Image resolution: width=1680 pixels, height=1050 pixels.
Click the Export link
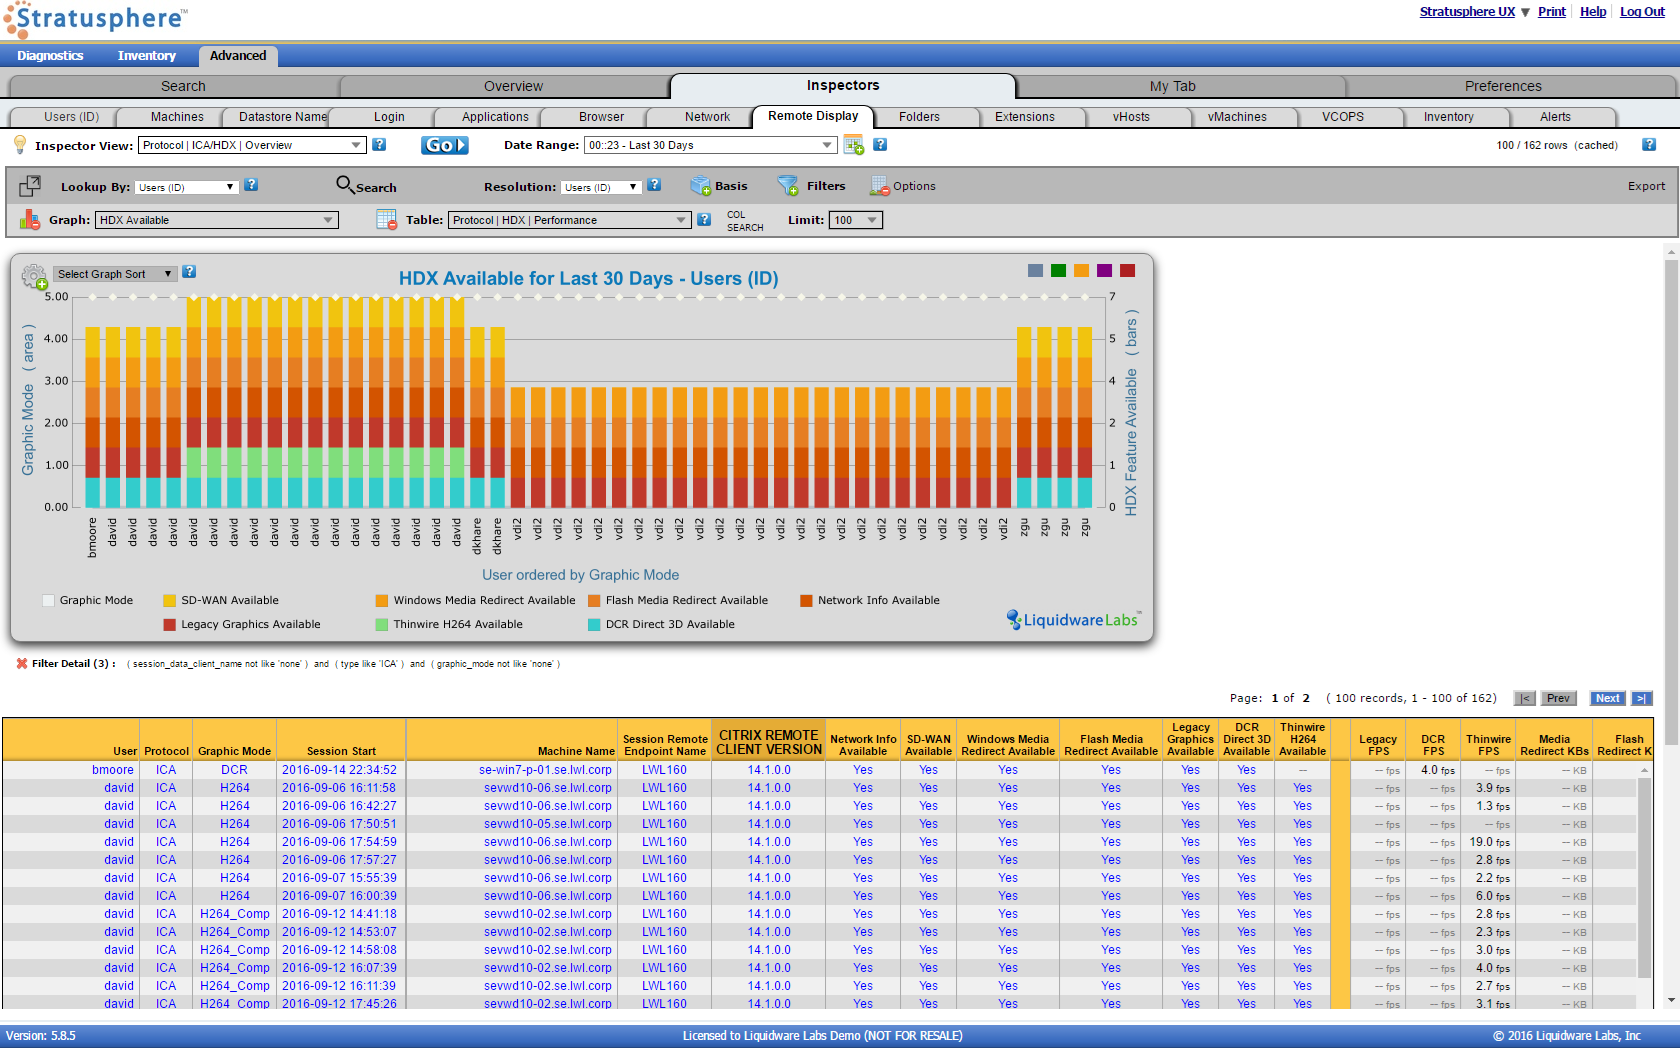1646,187
